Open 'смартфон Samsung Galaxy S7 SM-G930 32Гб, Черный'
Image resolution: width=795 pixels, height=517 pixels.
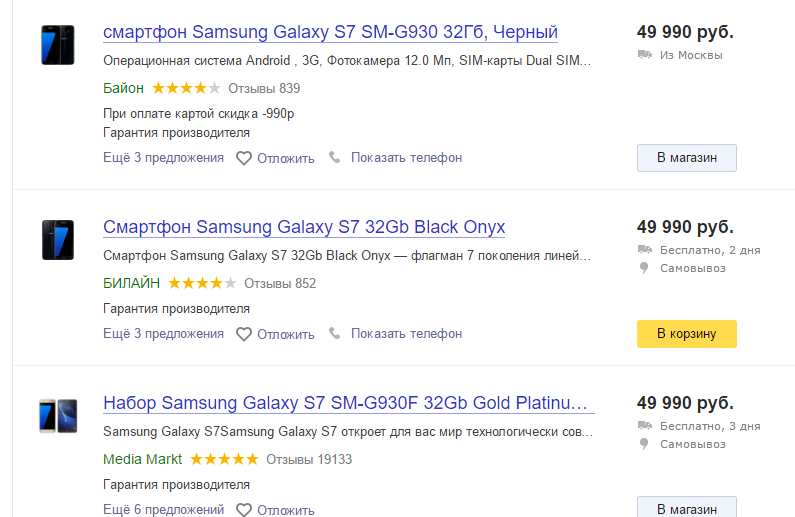click(x=330, y=32)
